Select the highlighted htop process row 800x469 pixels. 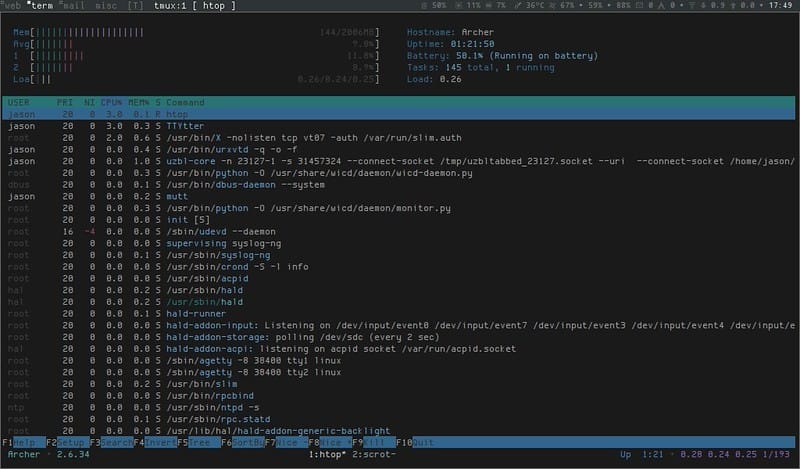pyautogui.click(x=398, y=114)
